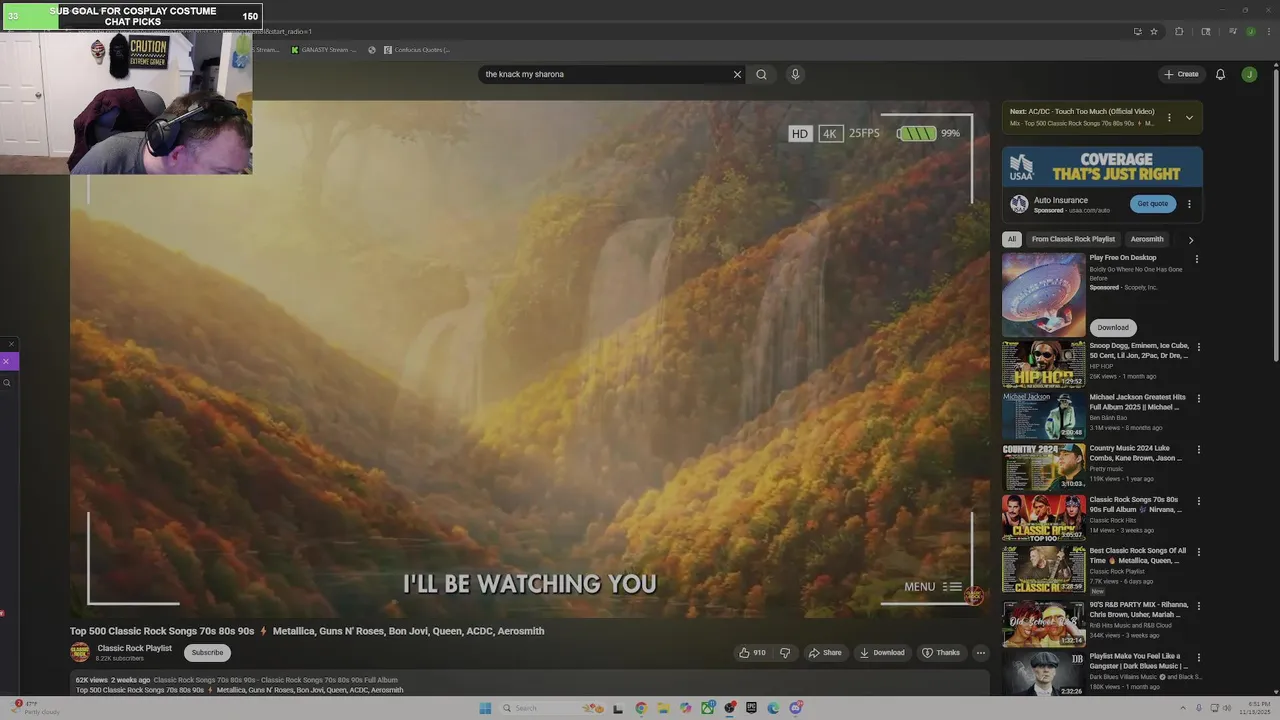Open the Snoop Dogg, Eminem hip hop video thumbnail
Viewport: 1280px width, 720px height.
(x=1044, y=364)
